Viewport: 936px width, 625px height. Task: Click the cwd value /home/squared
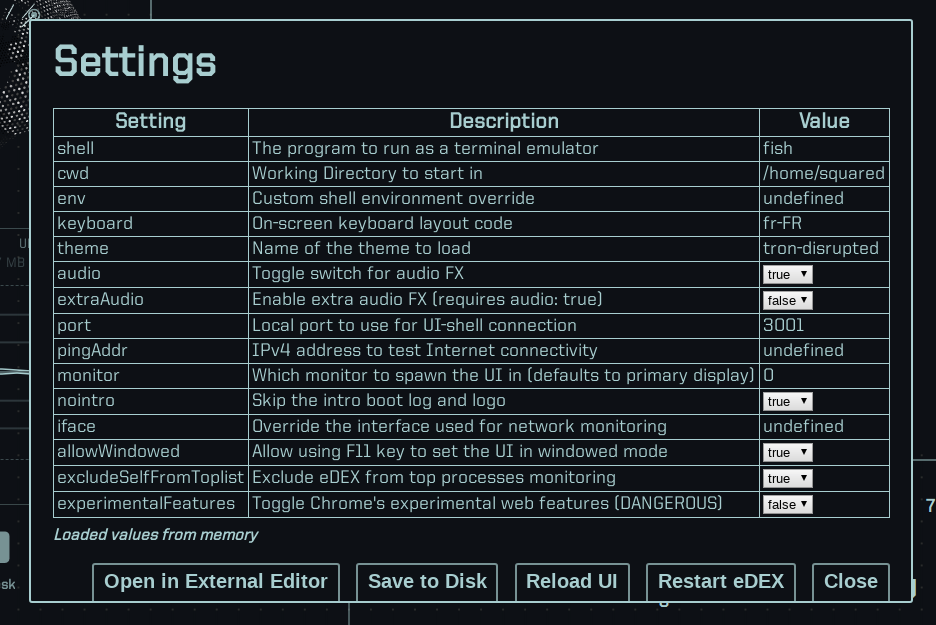click(x=824, y=173)
